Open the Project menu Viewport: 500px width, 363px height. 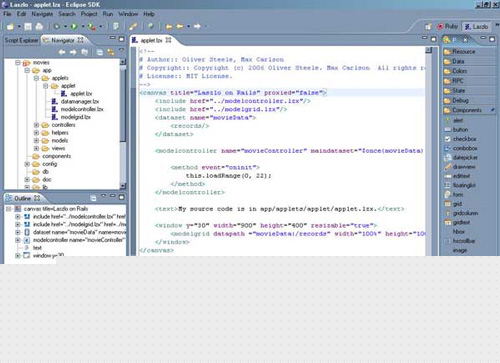[x=89, y=14]
